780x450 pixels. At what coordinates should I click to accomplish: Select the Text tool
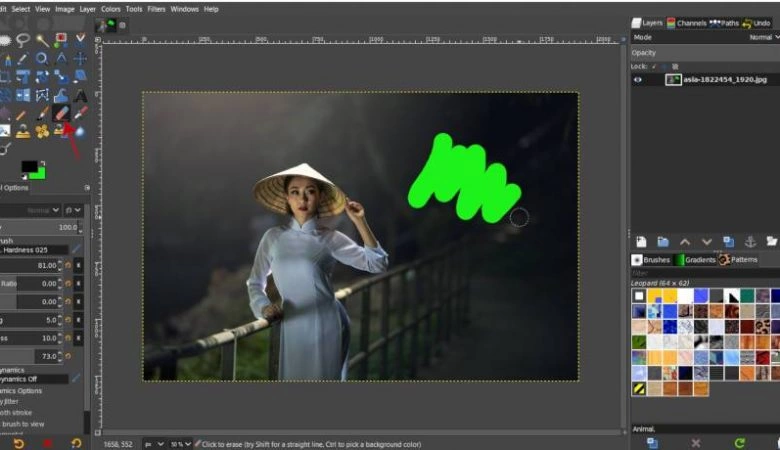[80, 95]
